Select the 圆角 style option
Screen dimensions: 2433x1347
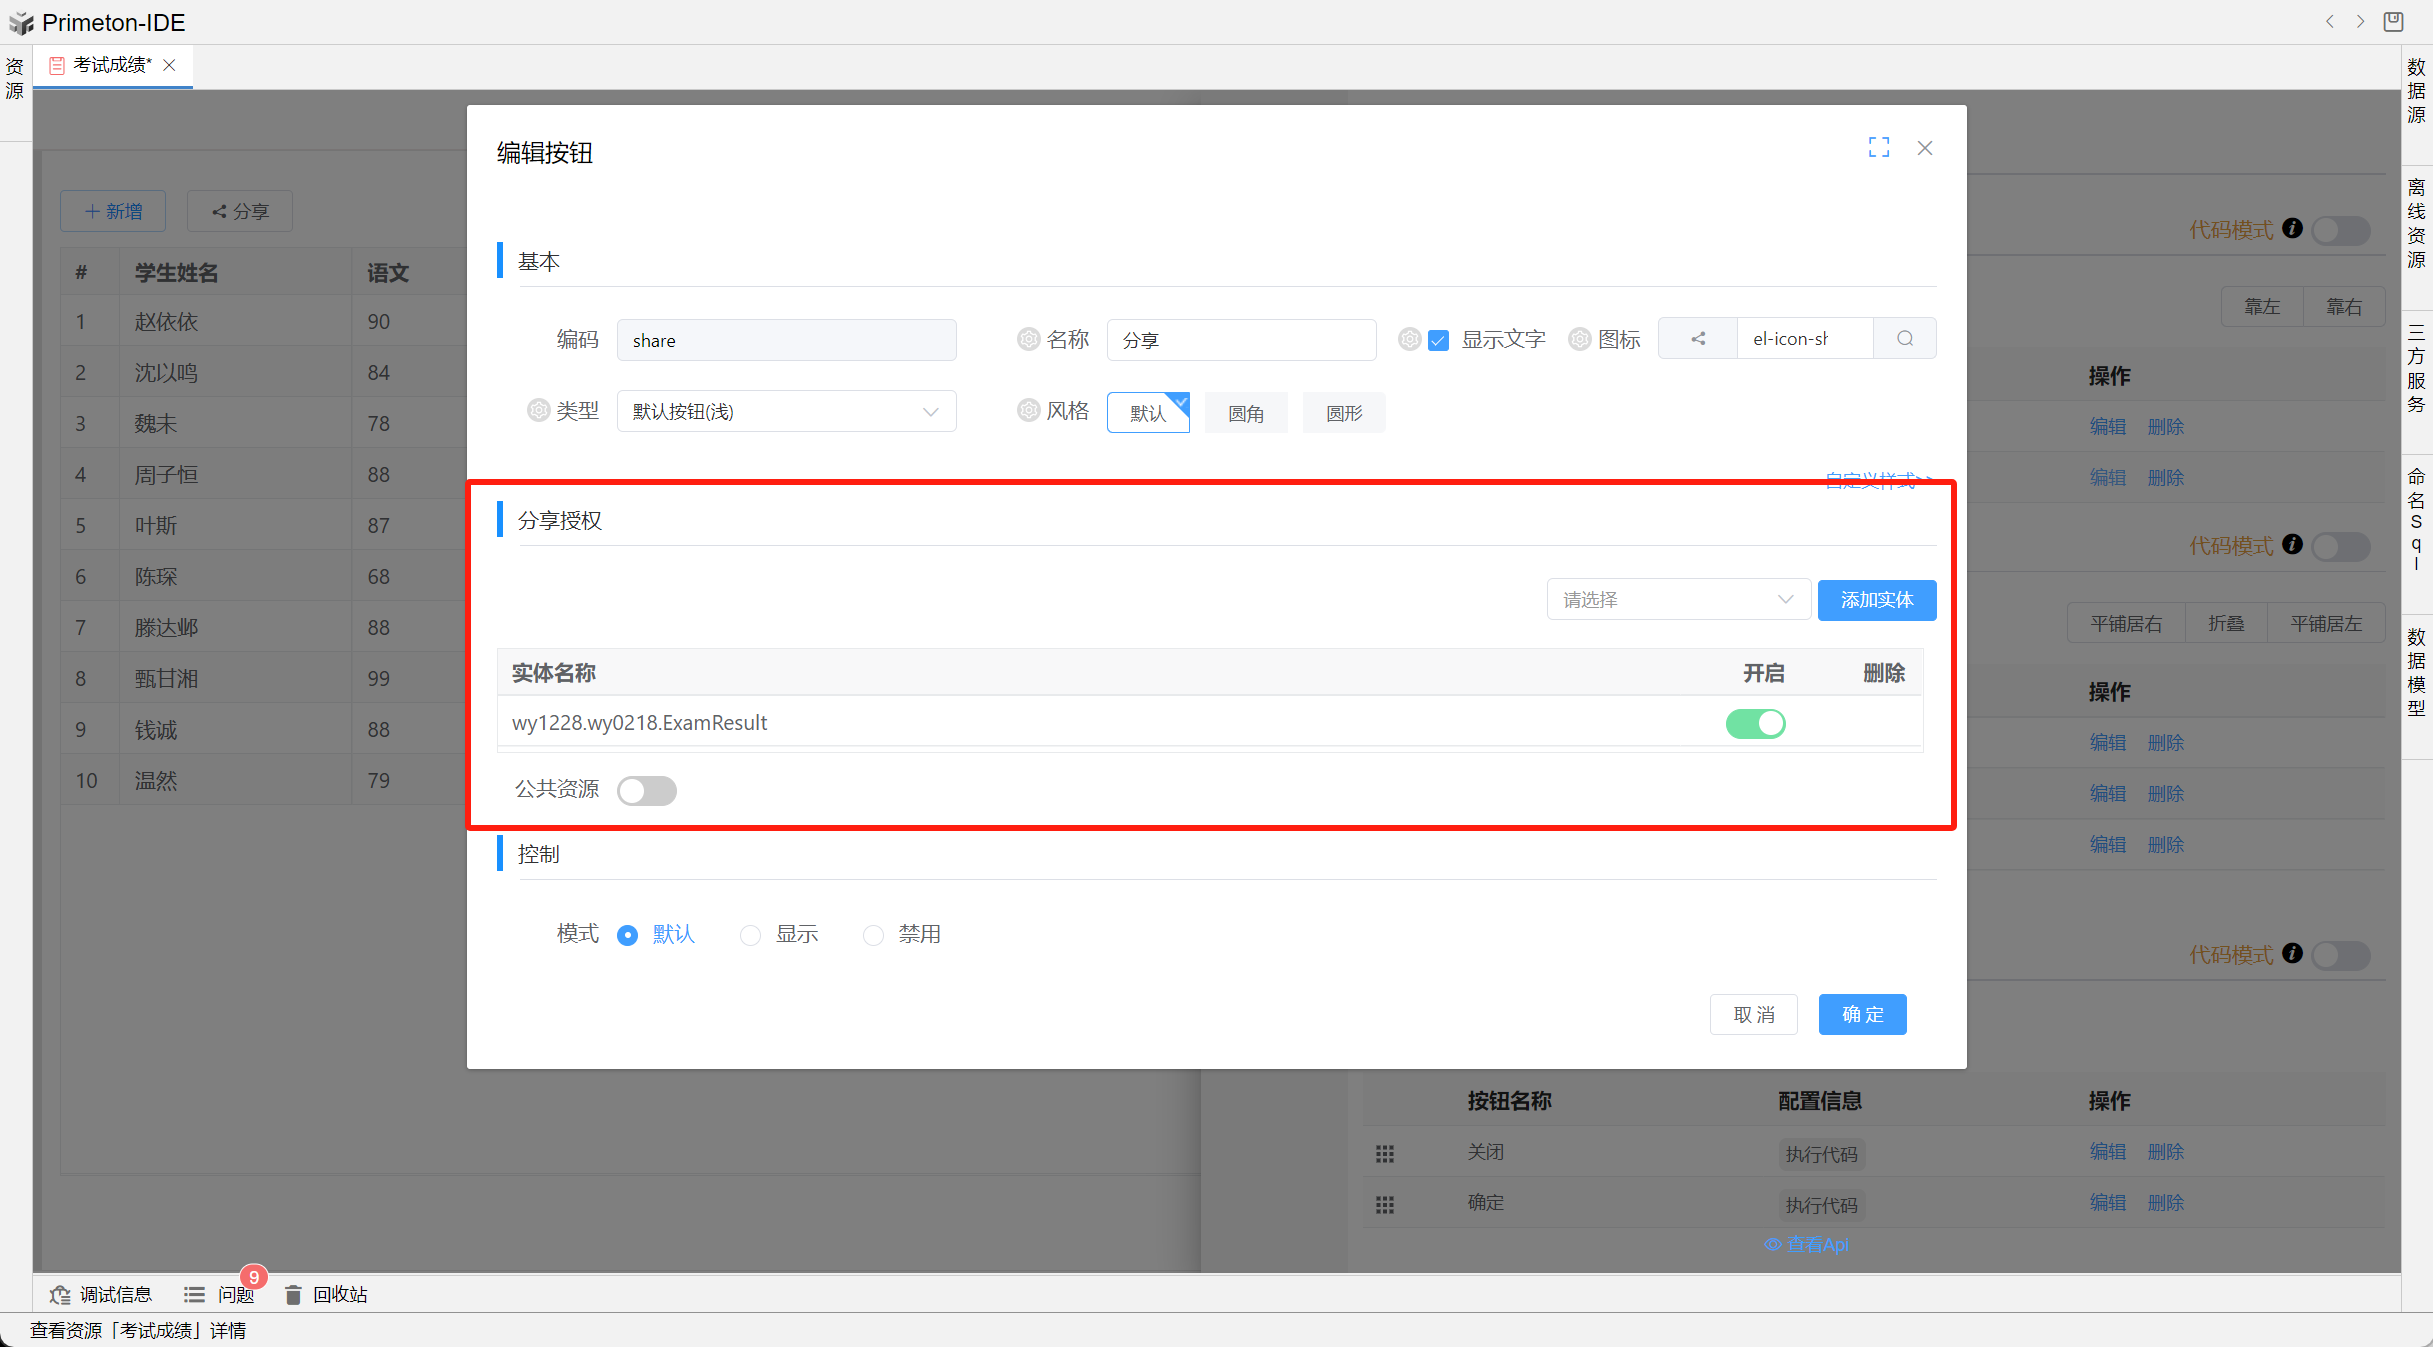click(1246, 413)
